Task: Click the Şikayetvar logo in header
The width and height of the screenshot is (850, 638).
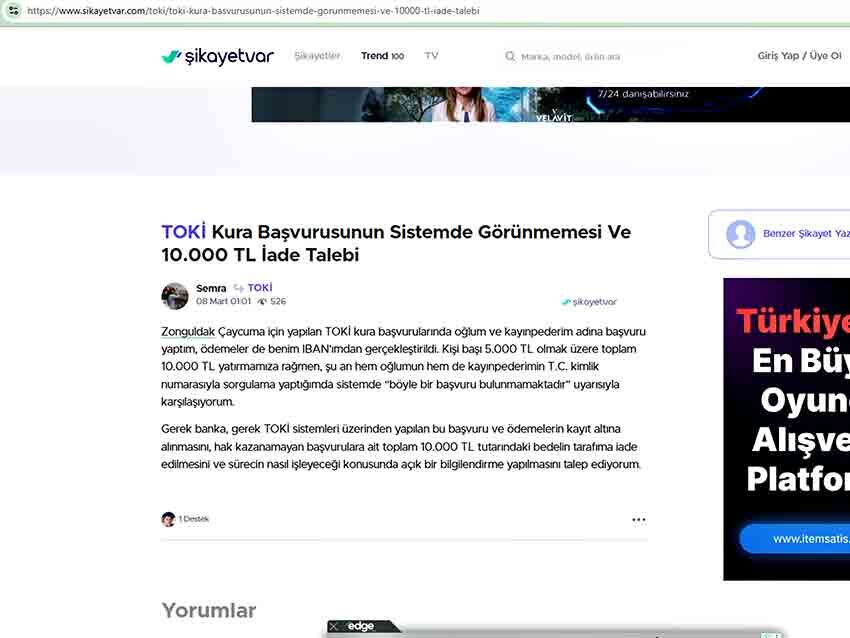Action: point(217,57)
